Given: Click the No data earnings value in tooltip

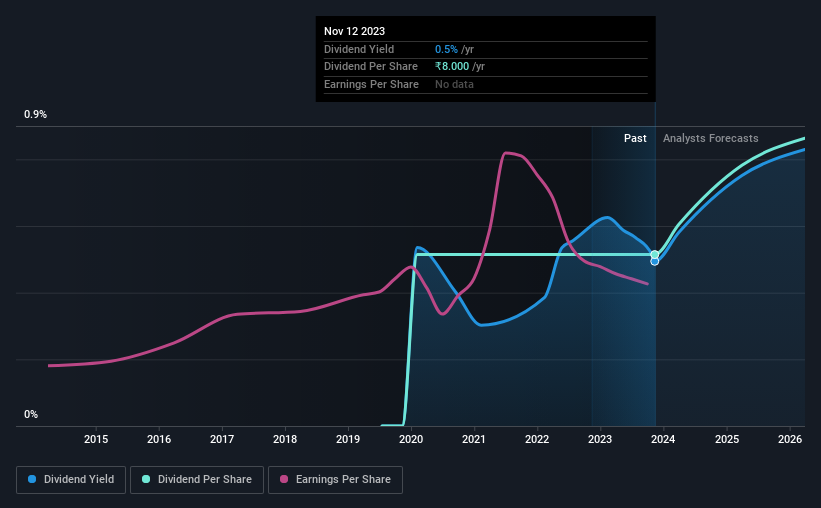Looking at the screenshot, I should click(x=454, y=84).
